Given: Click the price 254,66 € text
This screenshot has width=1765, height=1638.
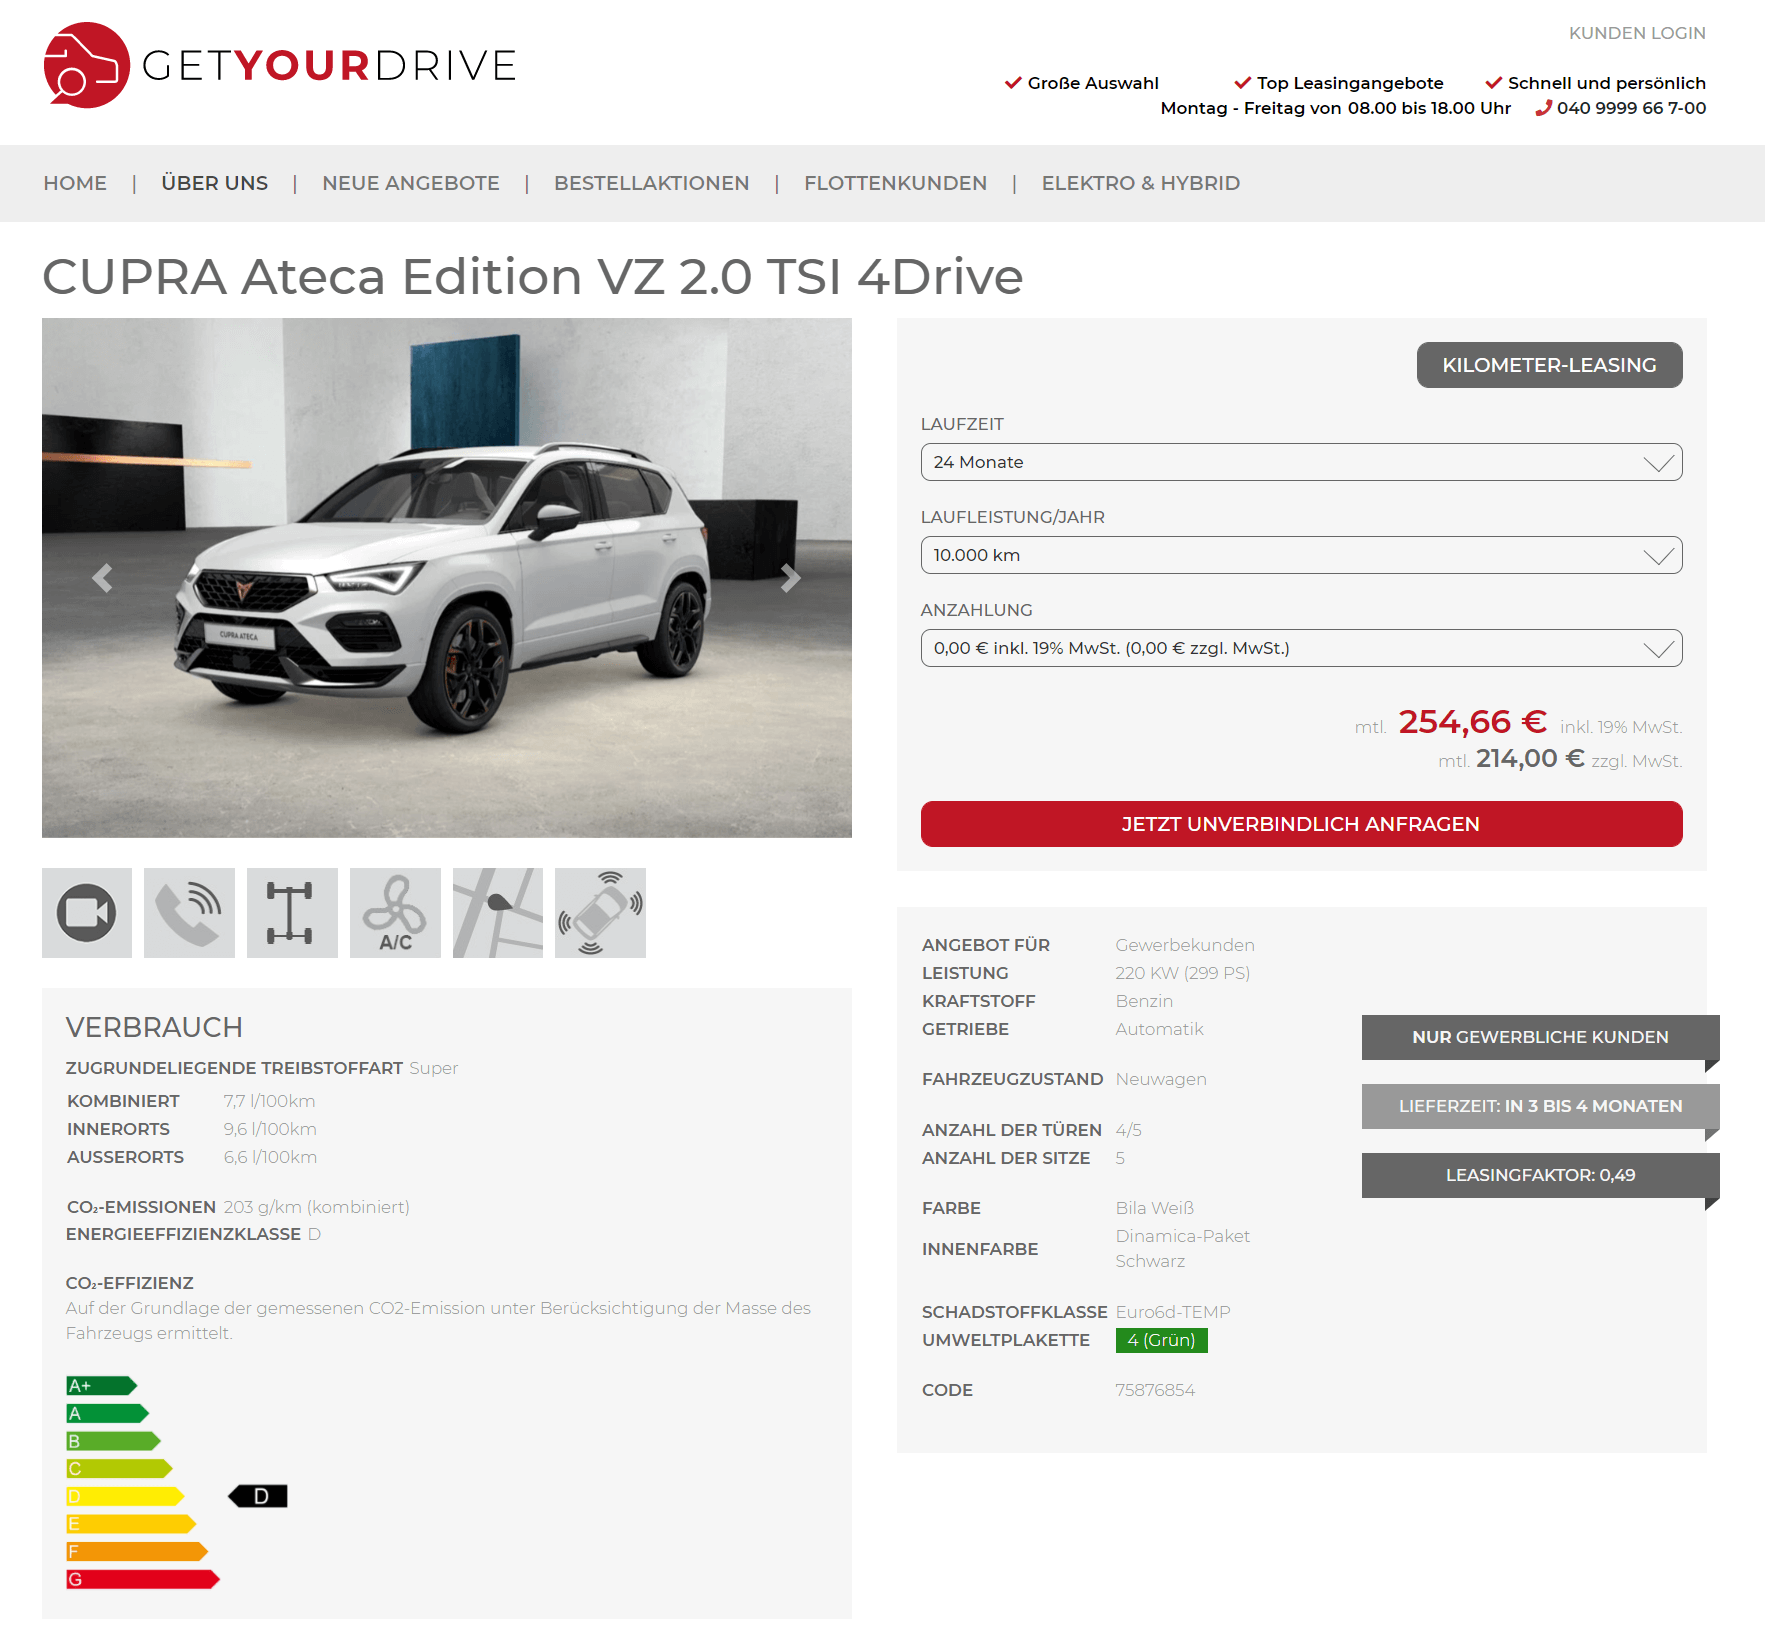Looking at the screenshot, I should click(1472, 722).
